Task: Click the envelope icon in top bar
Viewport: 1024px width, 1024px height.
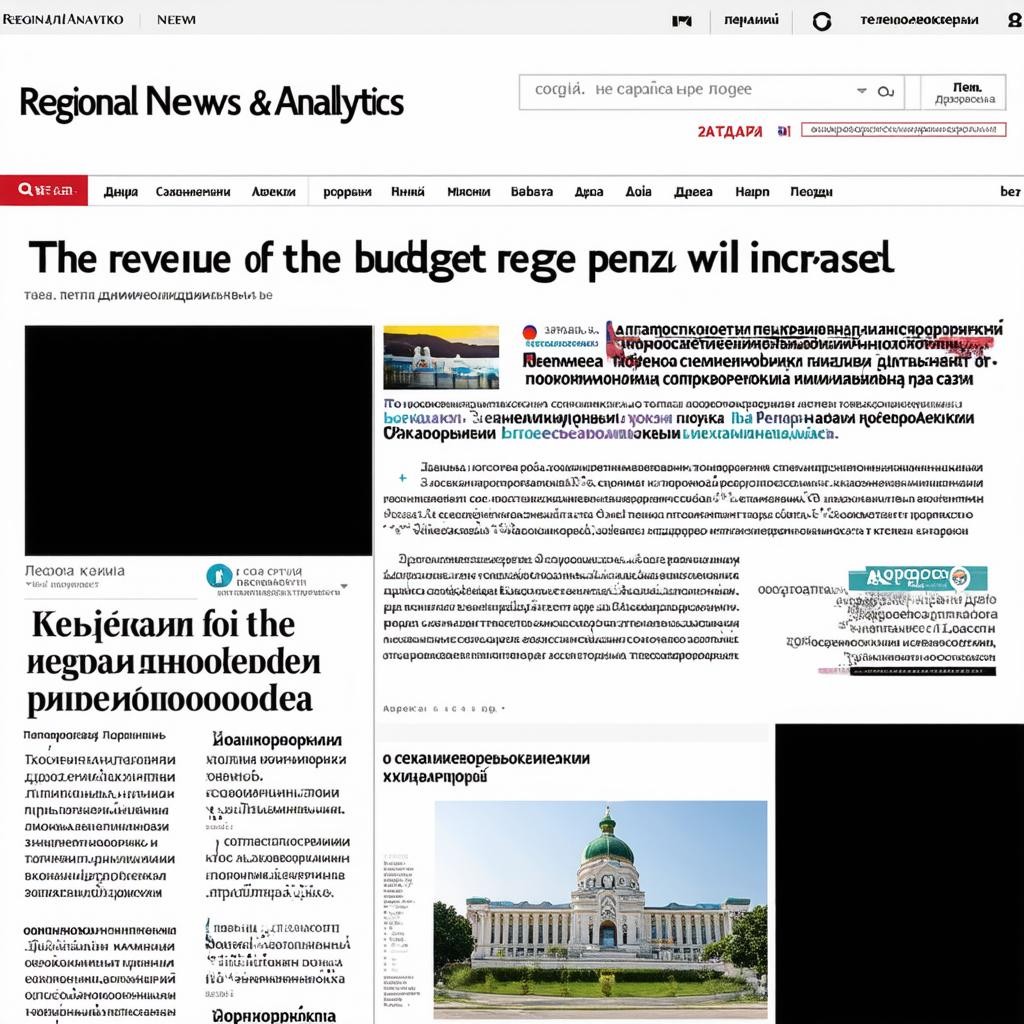Action: [682, 20]
